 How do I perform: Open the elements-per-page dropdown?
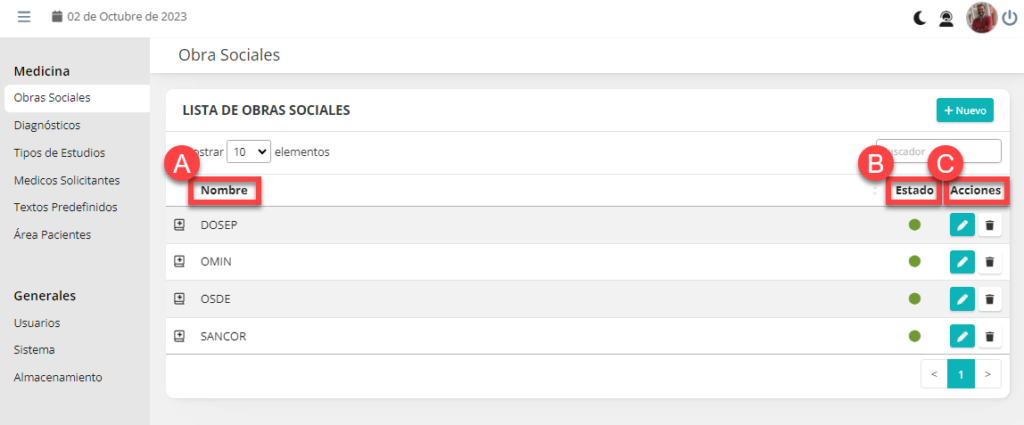[x=249, y=152]
